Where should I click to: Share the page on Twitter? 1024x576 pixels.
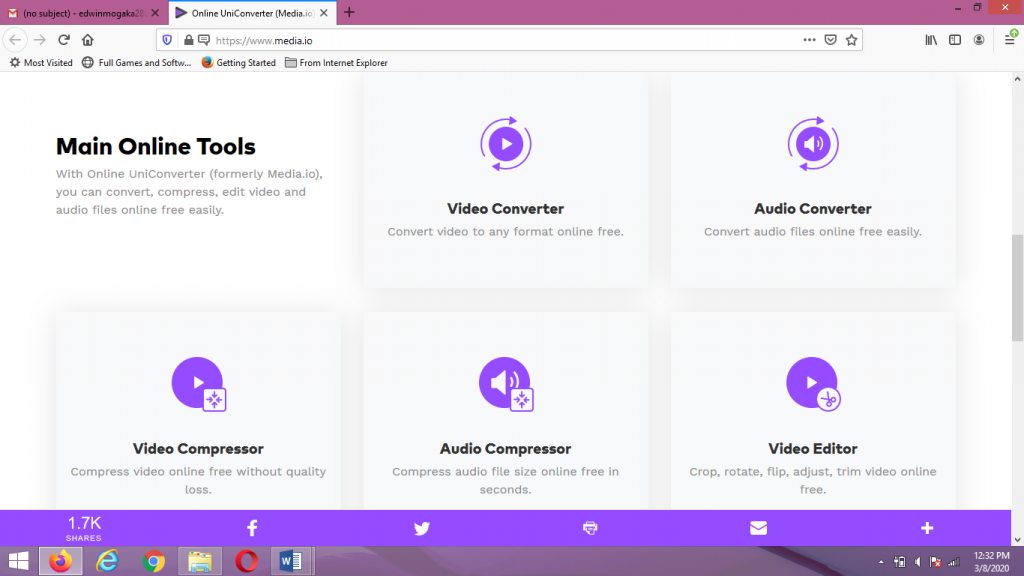tap(422, 528)
